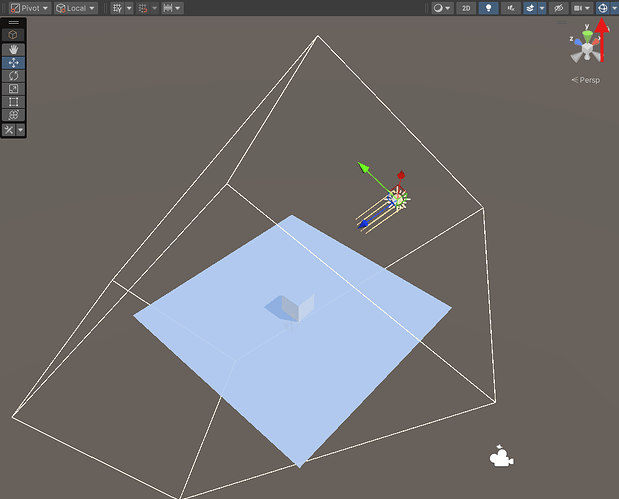Open the Local handle rotation dropdown

tap(76, 8)
